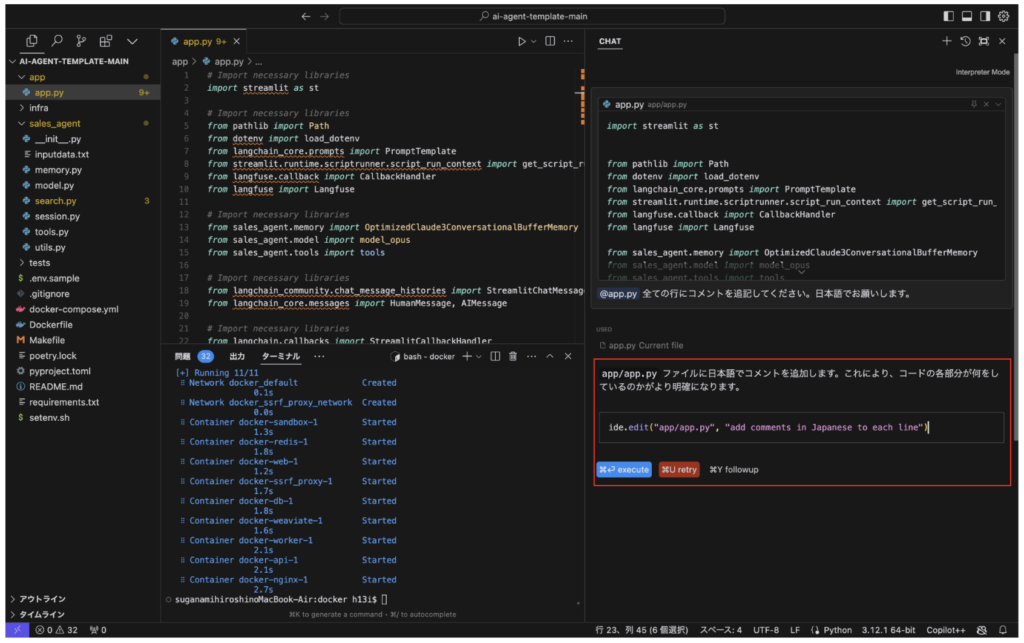The image size is (1024, 643).
Task: Open the Extensions view icon
Action: point(106,41)
